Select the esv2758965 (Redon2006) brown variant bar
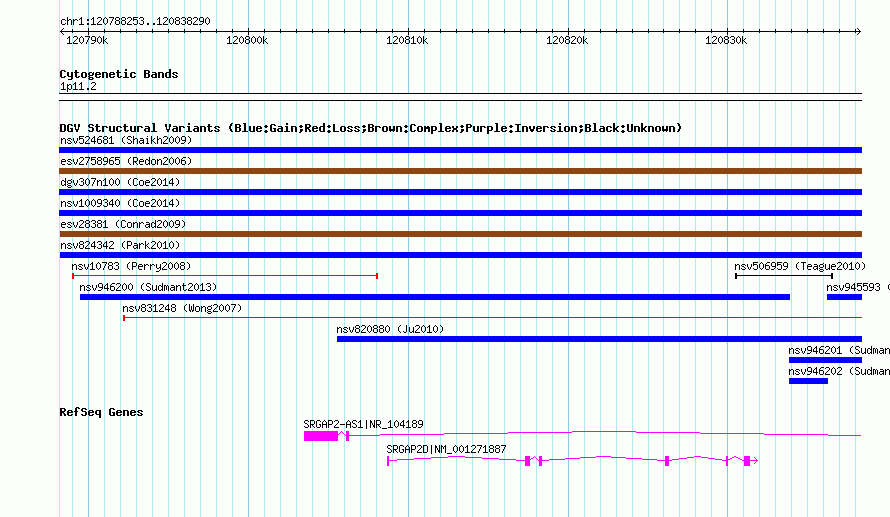Viewport: 890px width, 517px height. [460, 171]
